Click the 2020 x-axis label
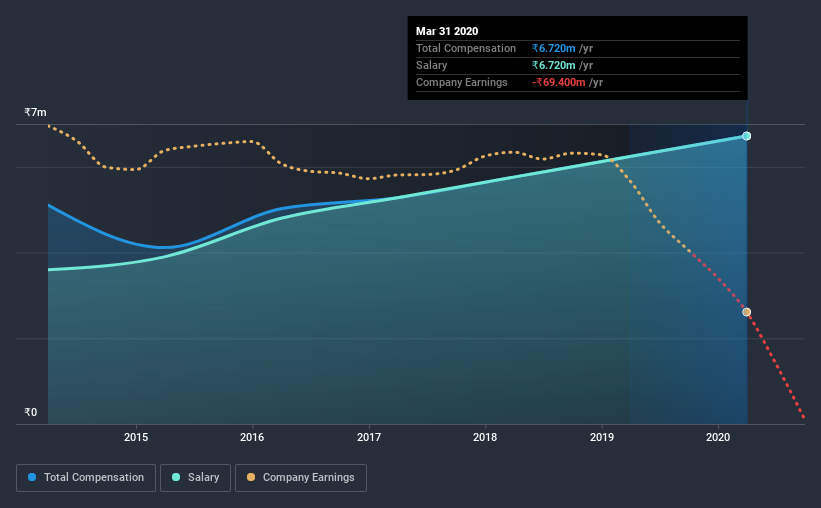 (718, 437)
